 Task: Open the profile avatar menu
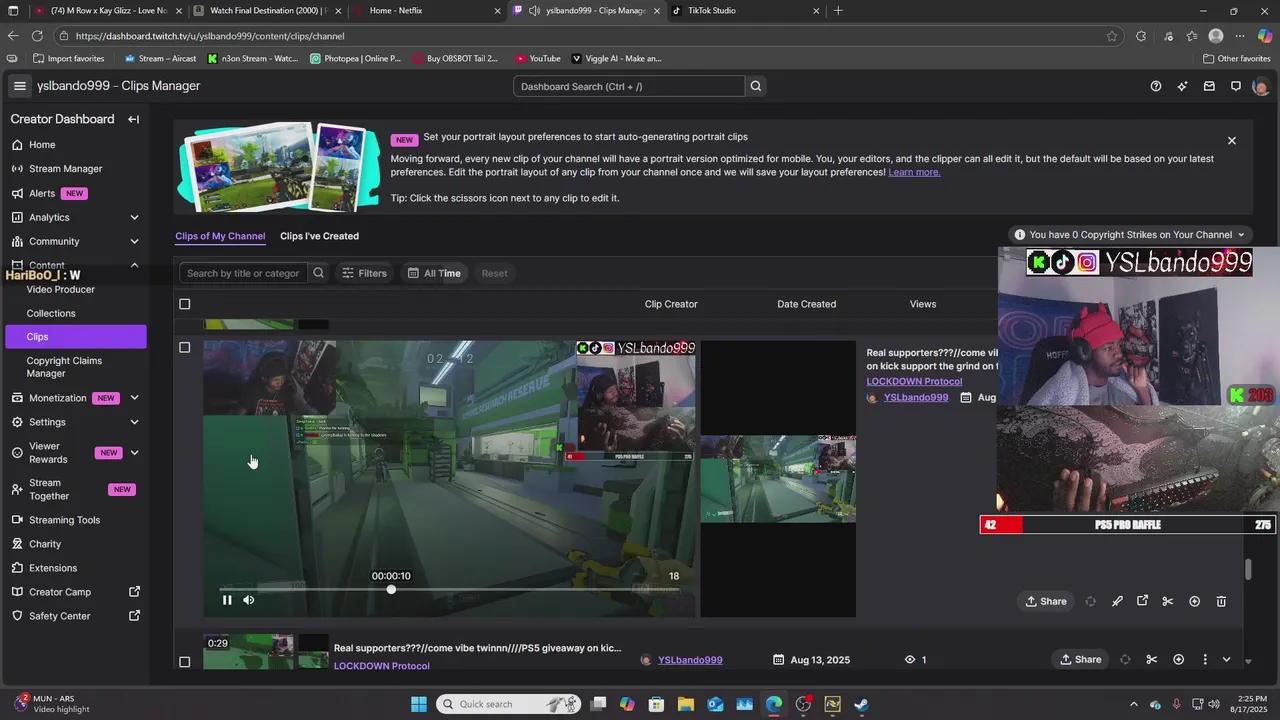(1261, 86)
